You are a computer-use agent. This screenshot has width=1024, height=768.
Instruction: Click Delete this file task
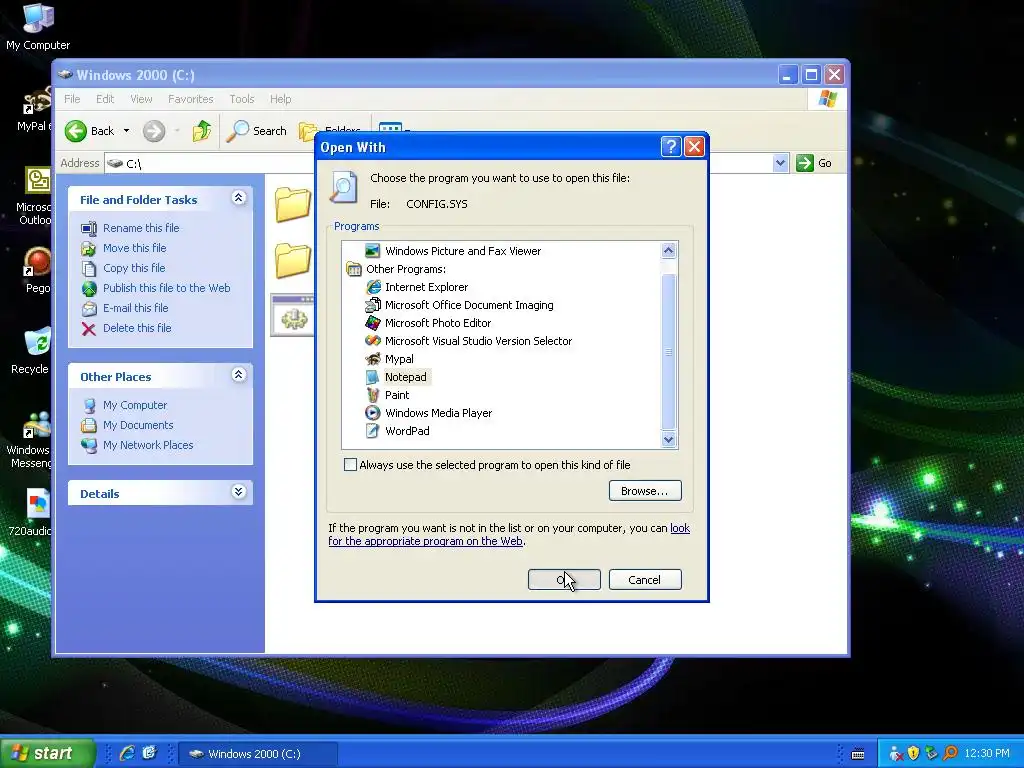(137, 328)
